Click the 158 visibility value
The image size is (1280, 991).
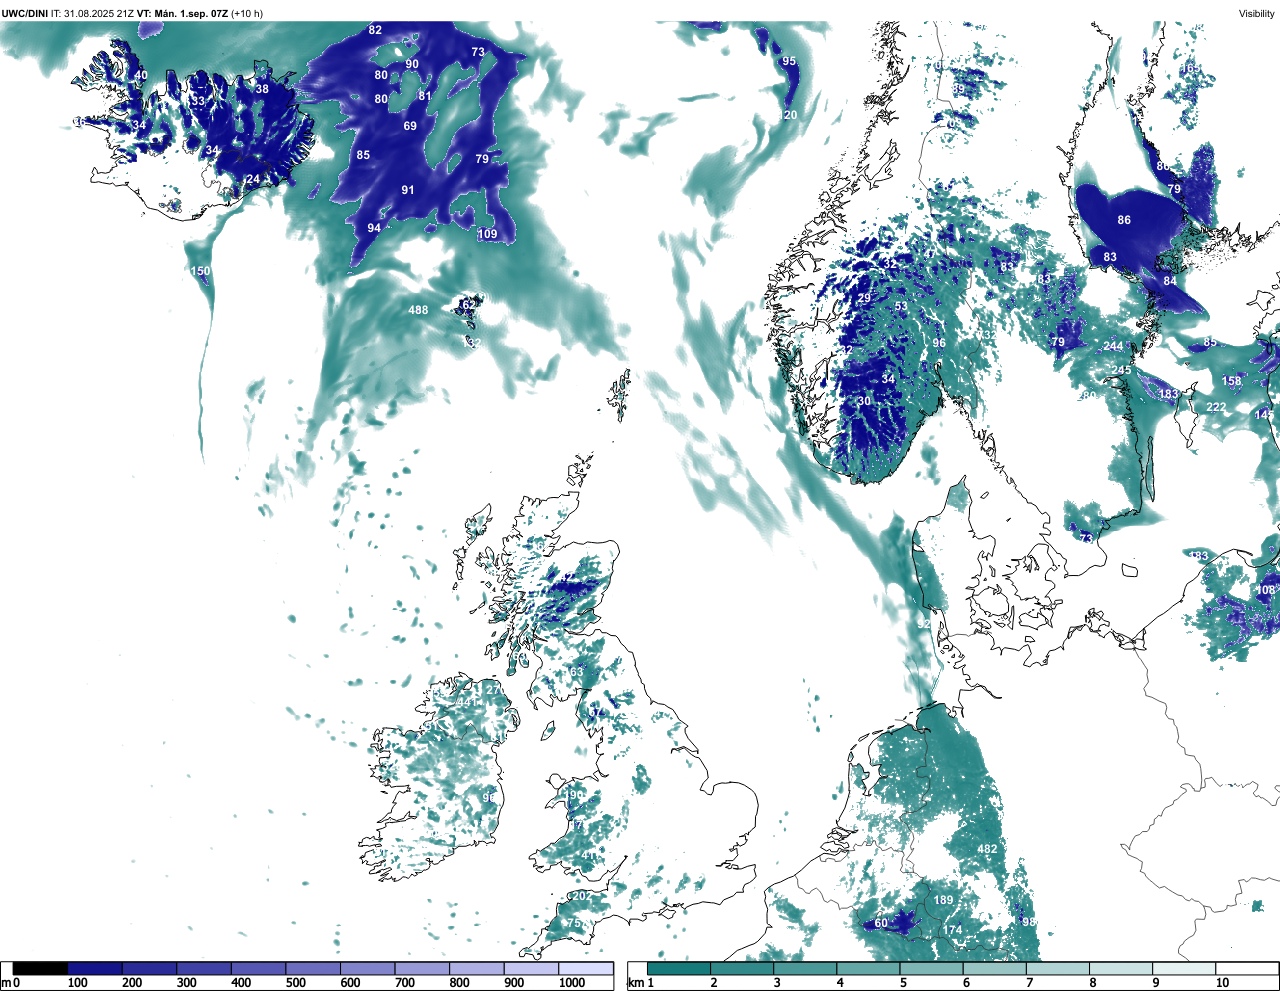pos(1232,381)
